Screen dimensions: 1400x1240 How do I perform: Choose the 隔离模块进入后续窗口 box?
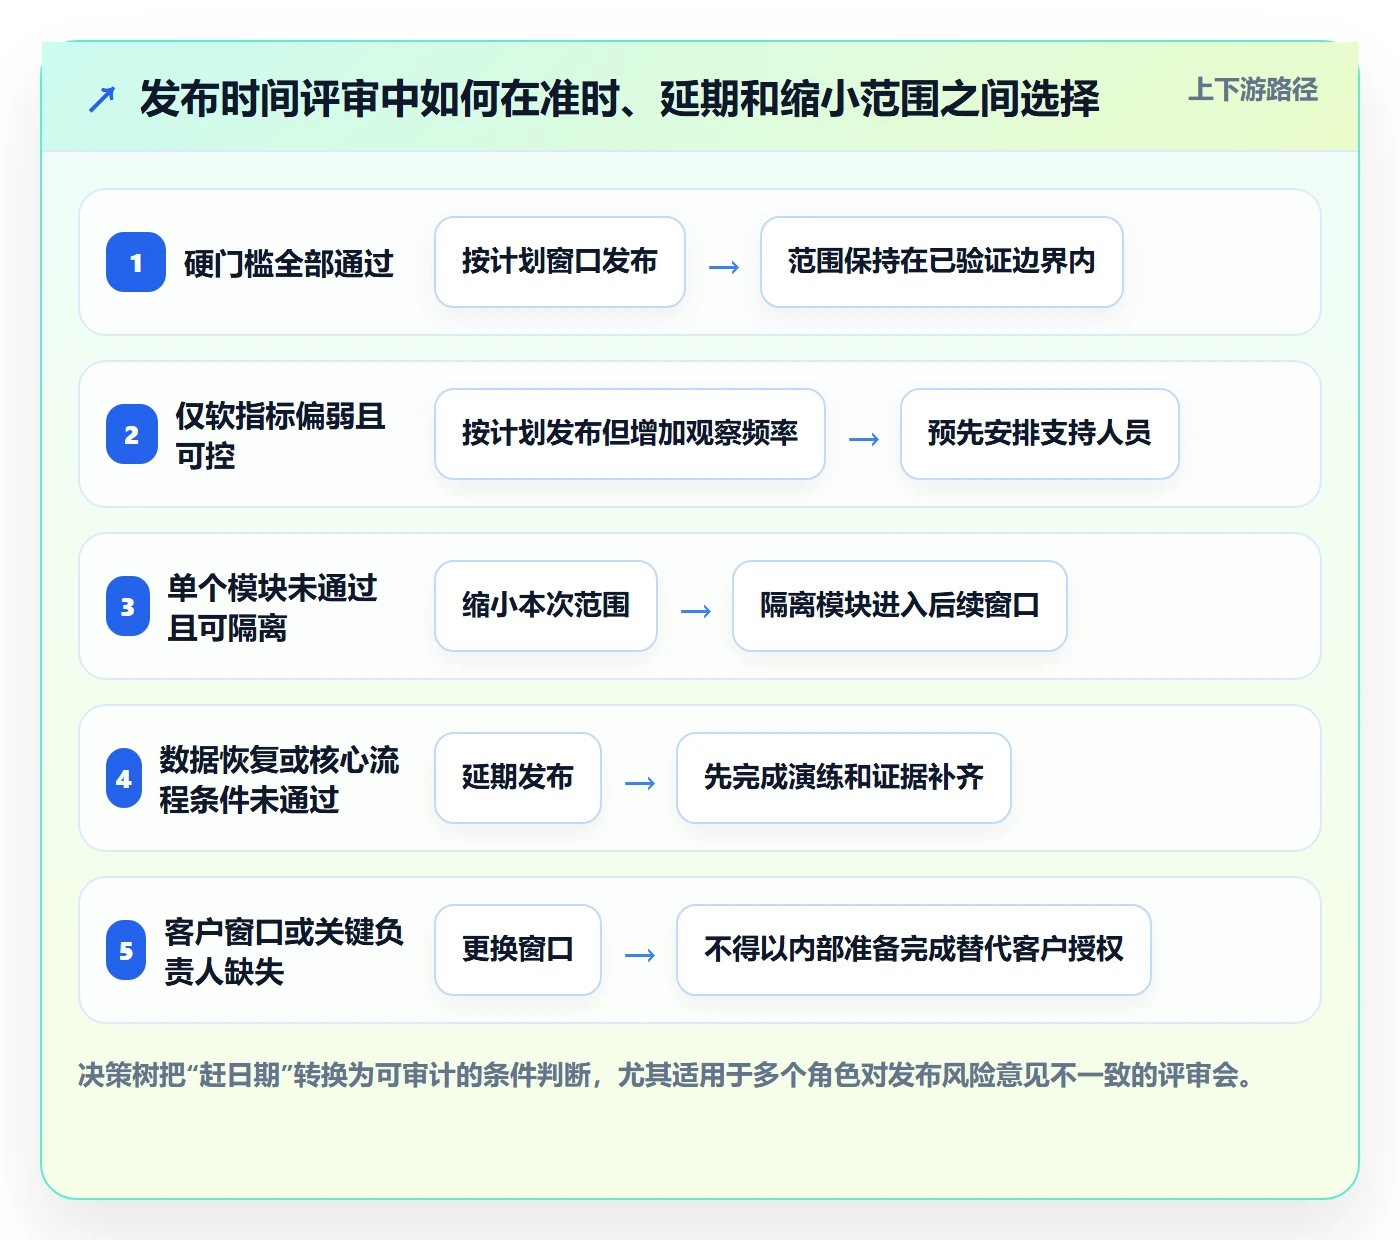point(900,606)
